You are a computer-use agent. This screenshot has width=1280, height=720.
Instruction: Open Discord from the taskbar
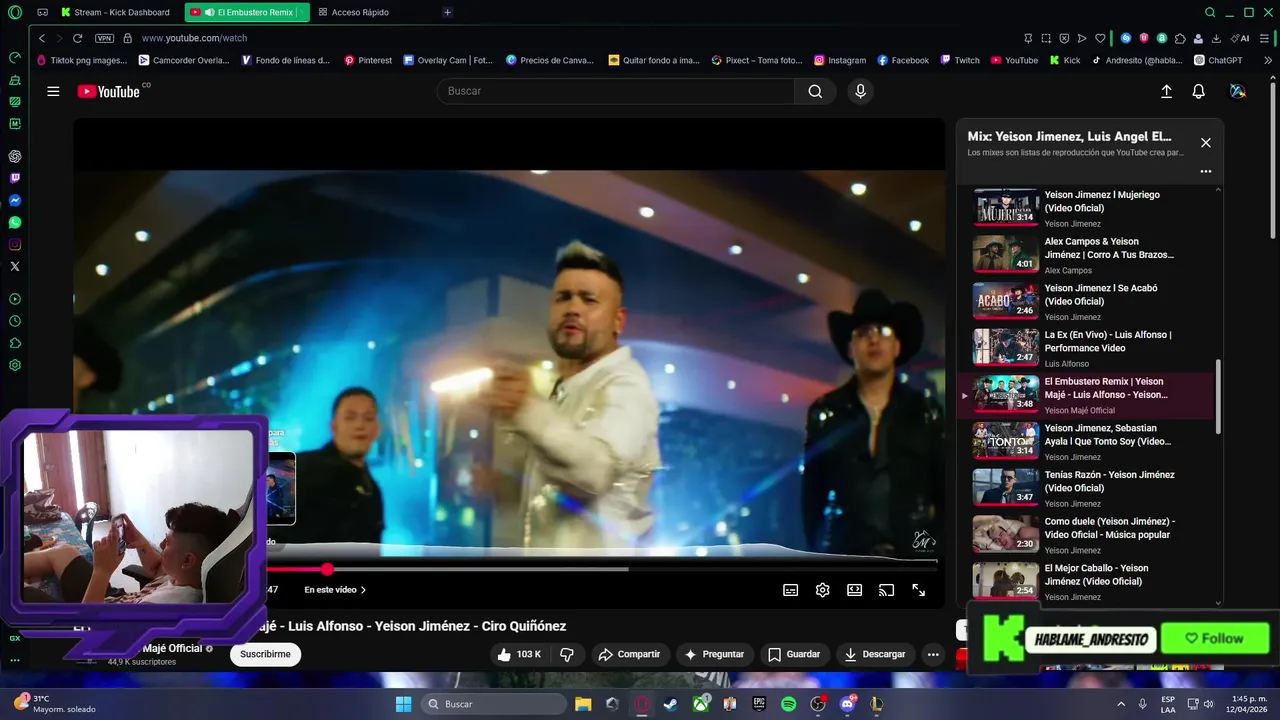[x=848, y=704]
